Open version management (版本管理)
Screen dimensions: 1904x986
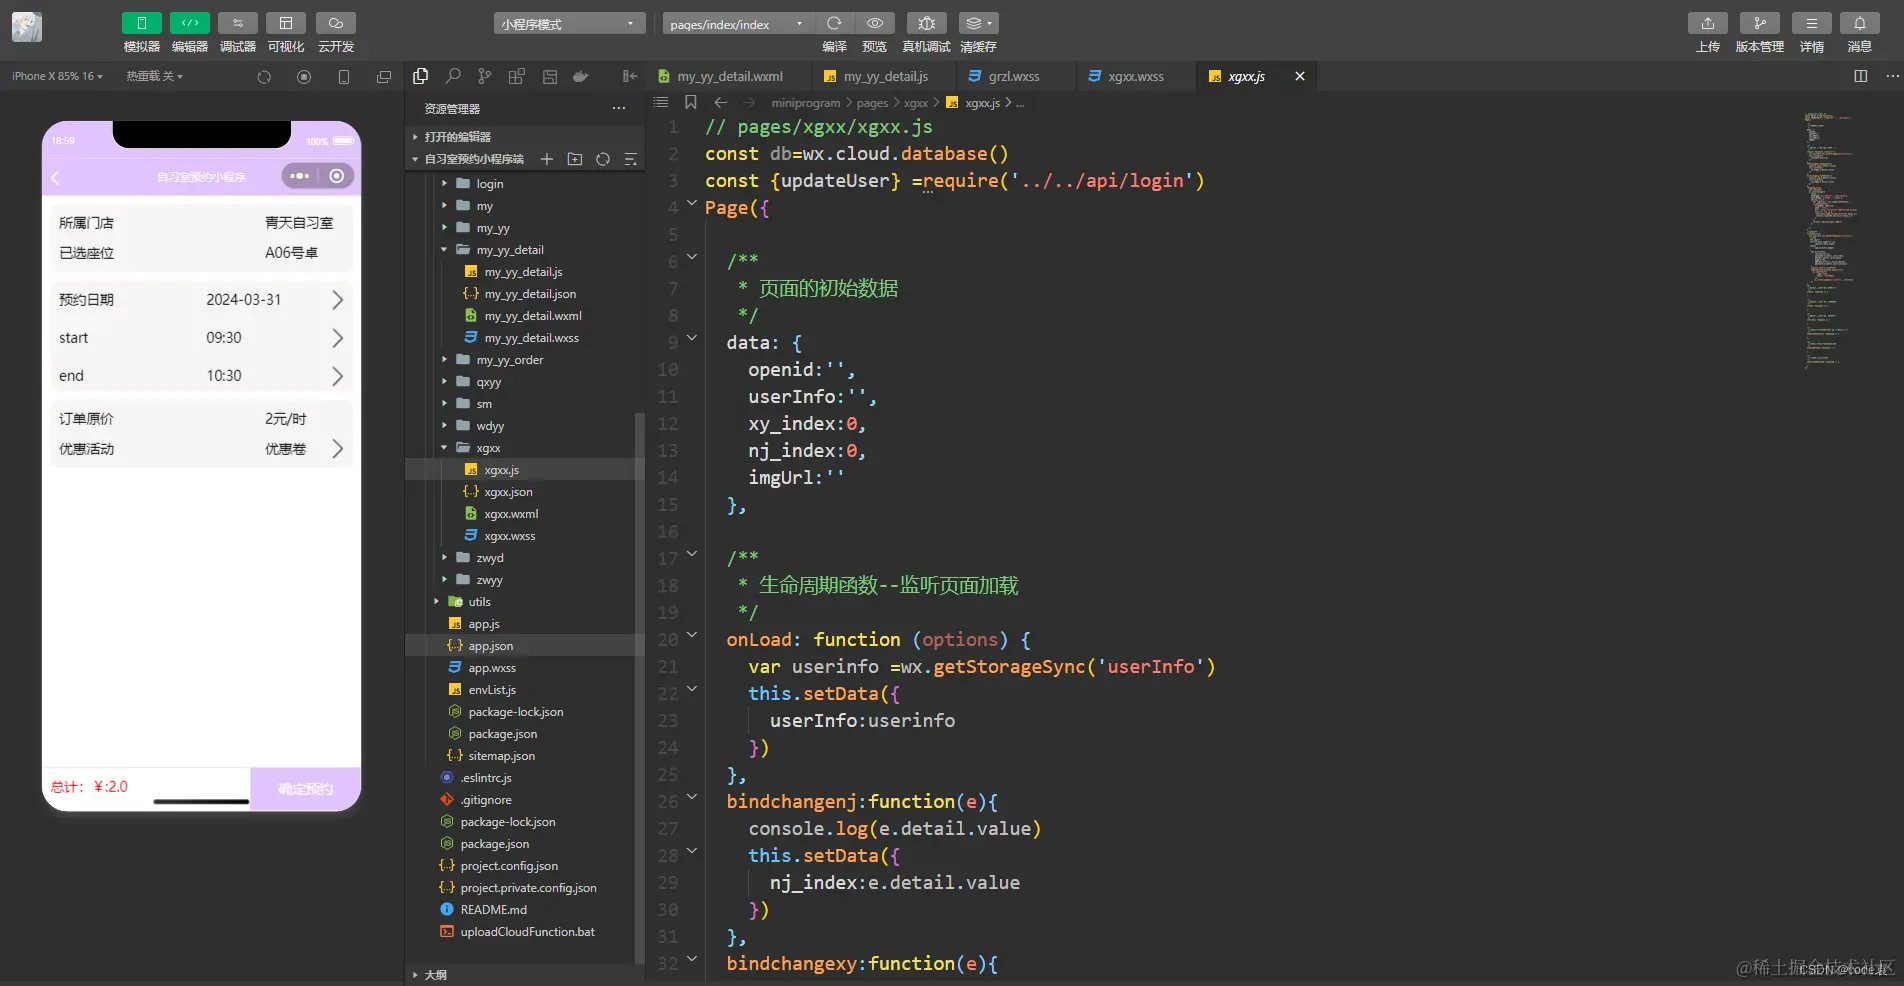point(1759,23)
